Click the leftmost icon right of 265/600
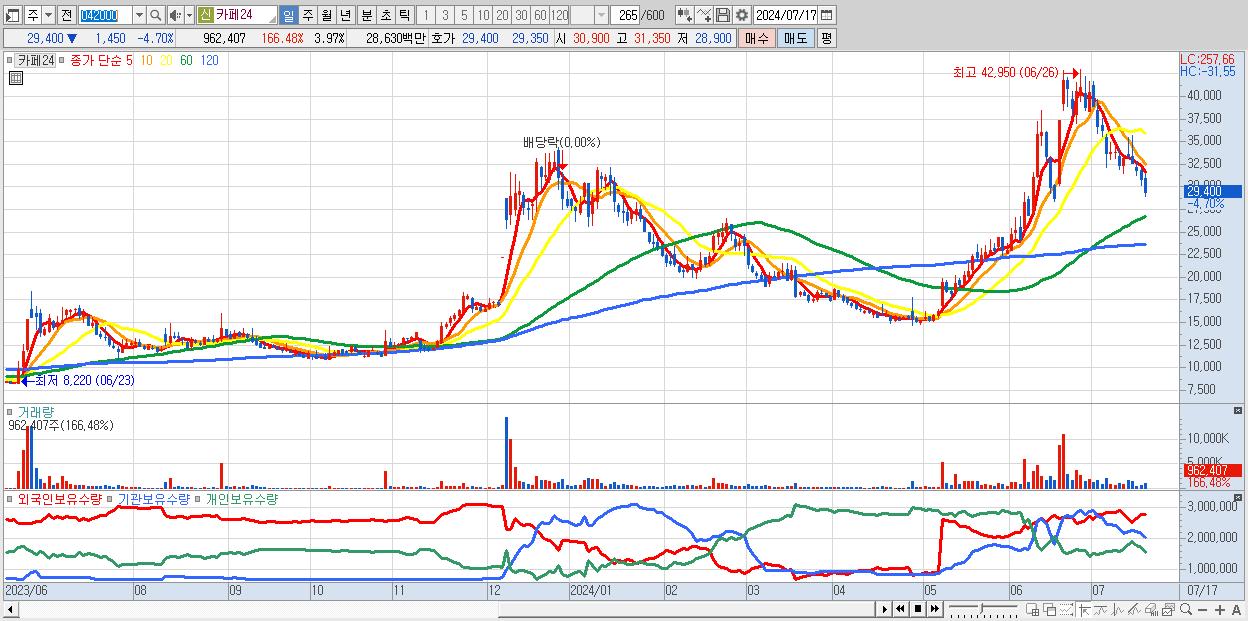1248x621 pixels. (x=685, y=15)
